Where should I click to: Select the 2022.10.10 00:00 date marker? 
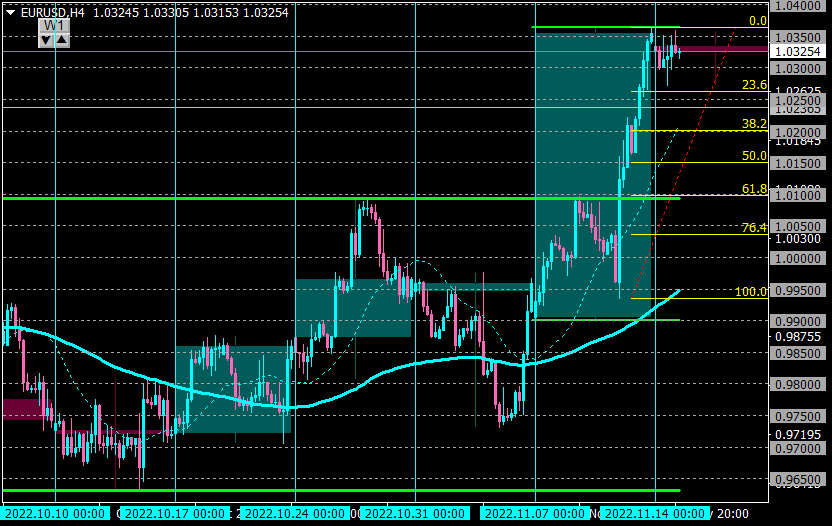pyautogui.click(x=55, y=513)
